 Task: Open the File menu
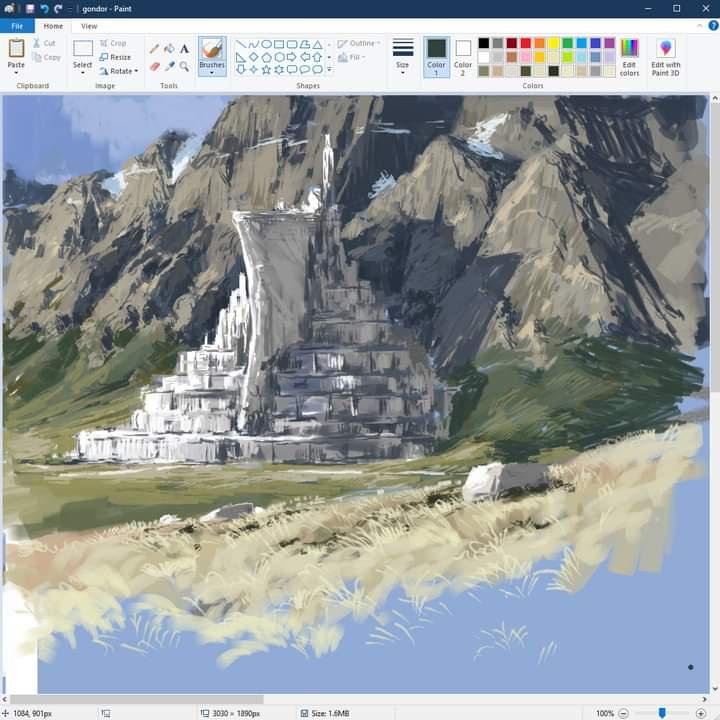(17, 26)
